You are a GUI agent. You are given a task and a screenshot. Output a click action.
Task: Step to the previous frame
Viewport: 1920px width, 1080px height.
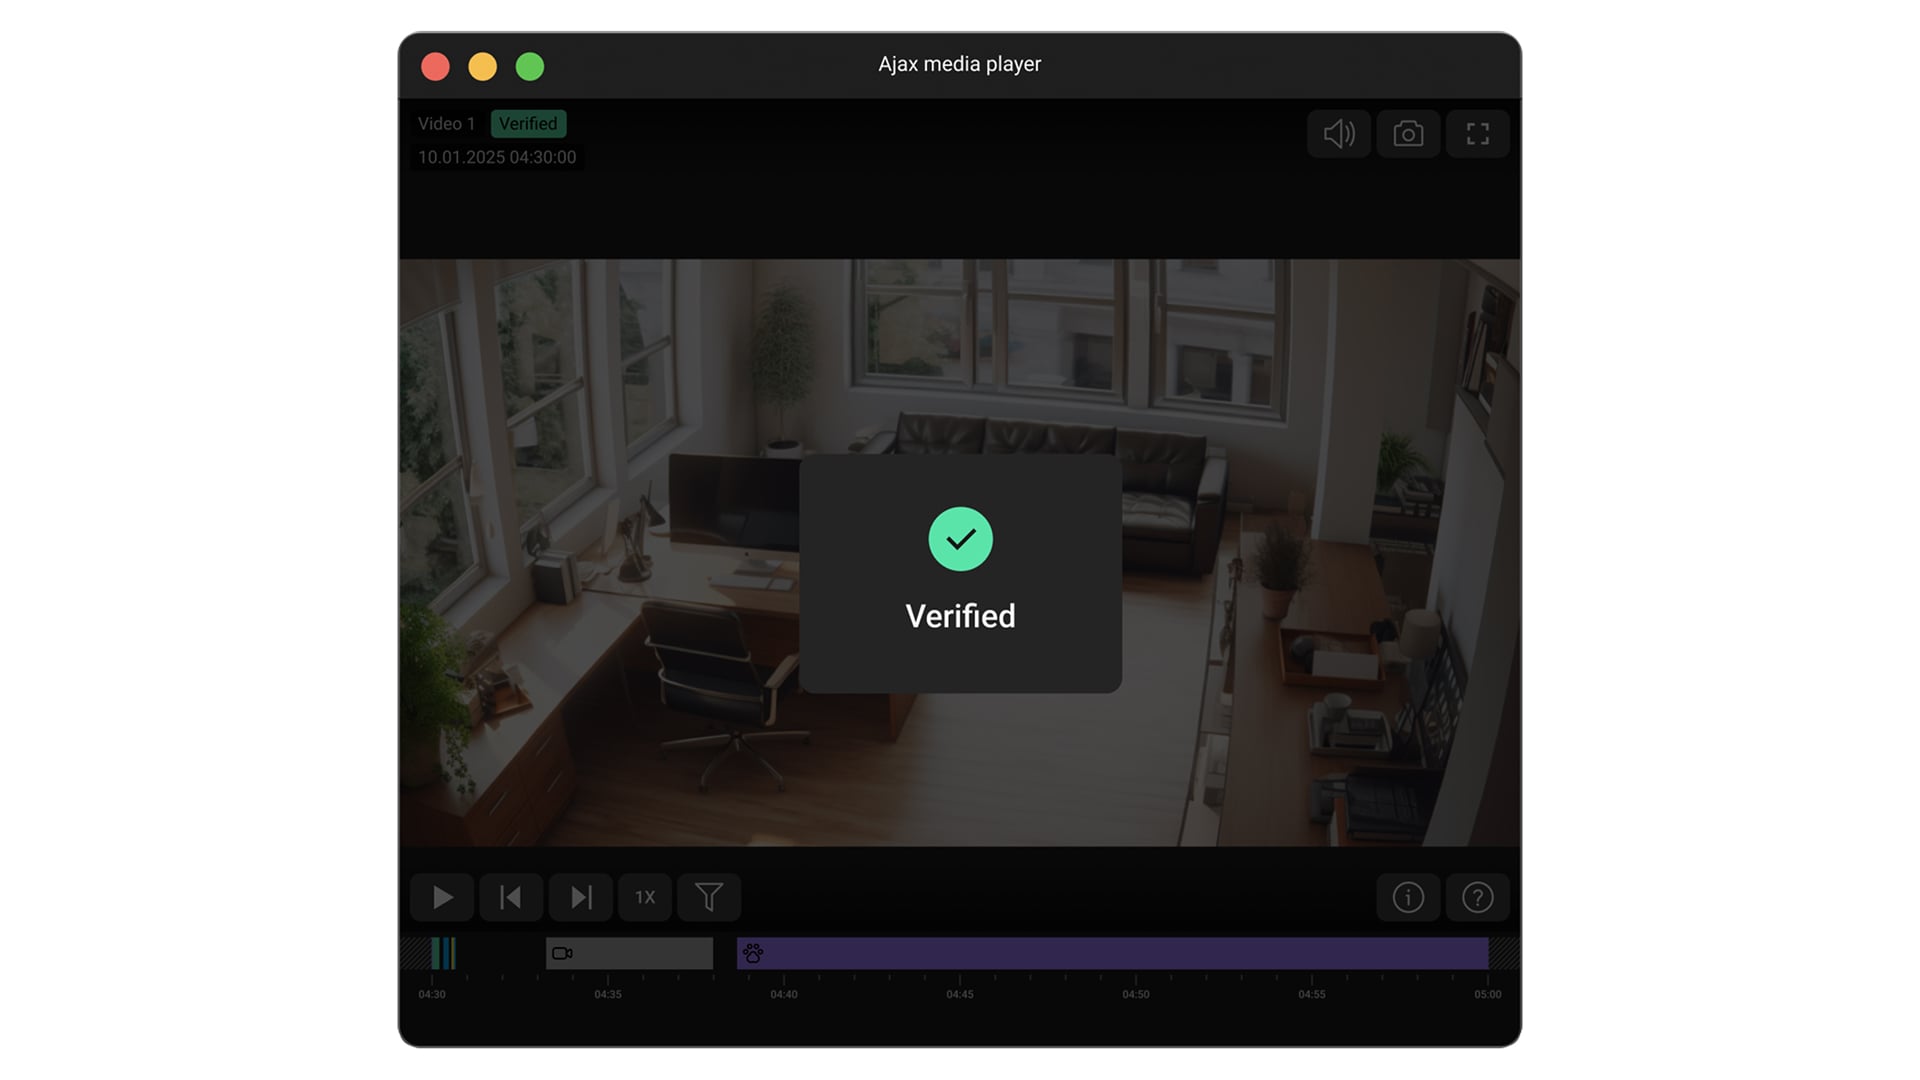(511, 897)
